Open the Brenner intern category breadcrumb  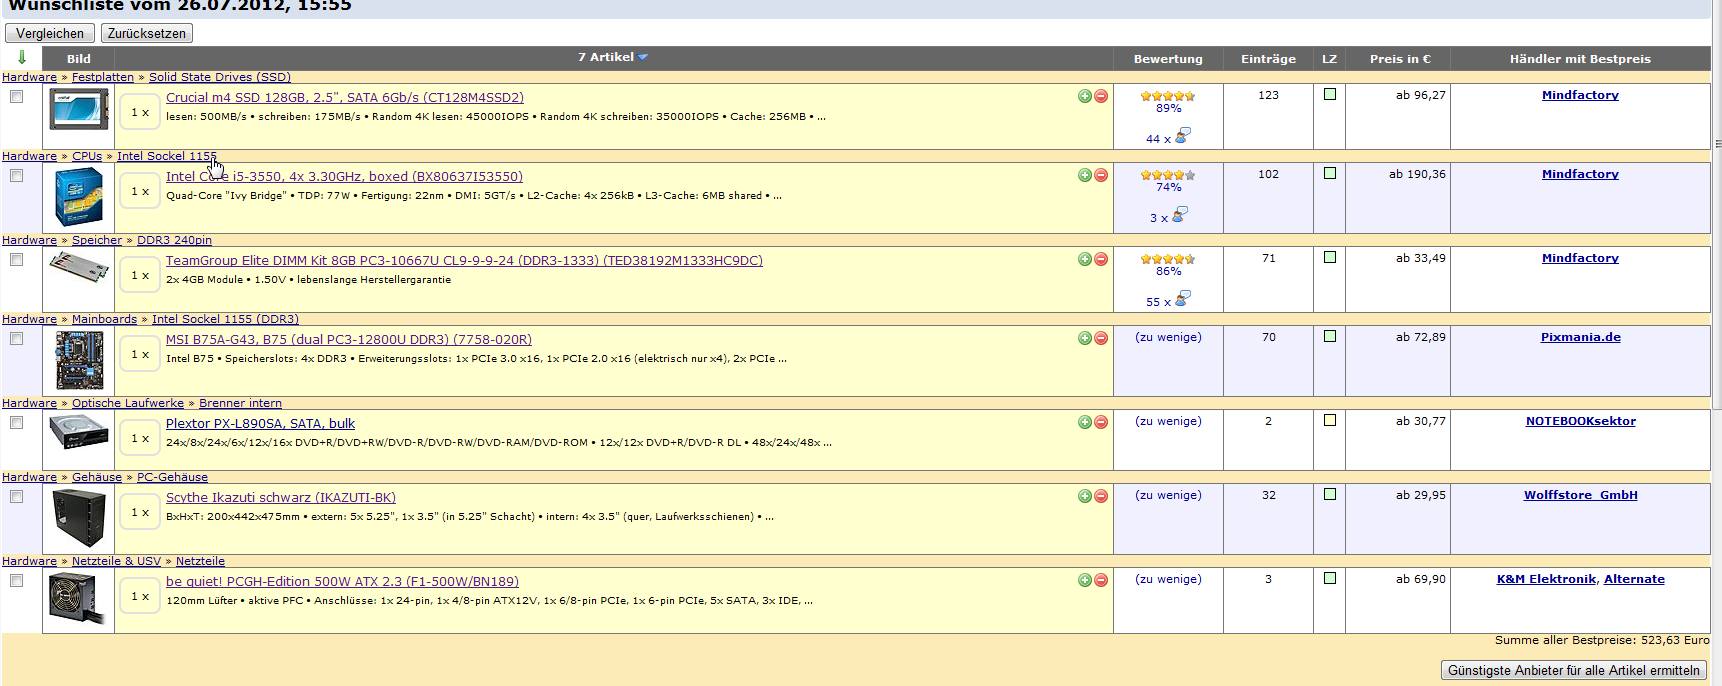click(x=240, y=403)
